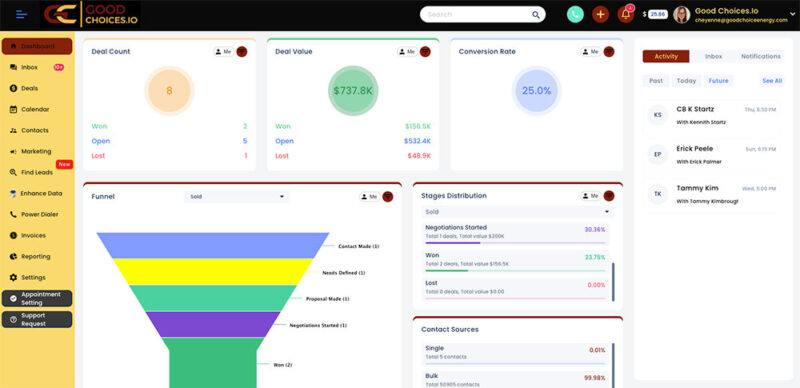Open the Stages Distribution Sold dropdown
The image size is (800, 388).
coord(517,212)
